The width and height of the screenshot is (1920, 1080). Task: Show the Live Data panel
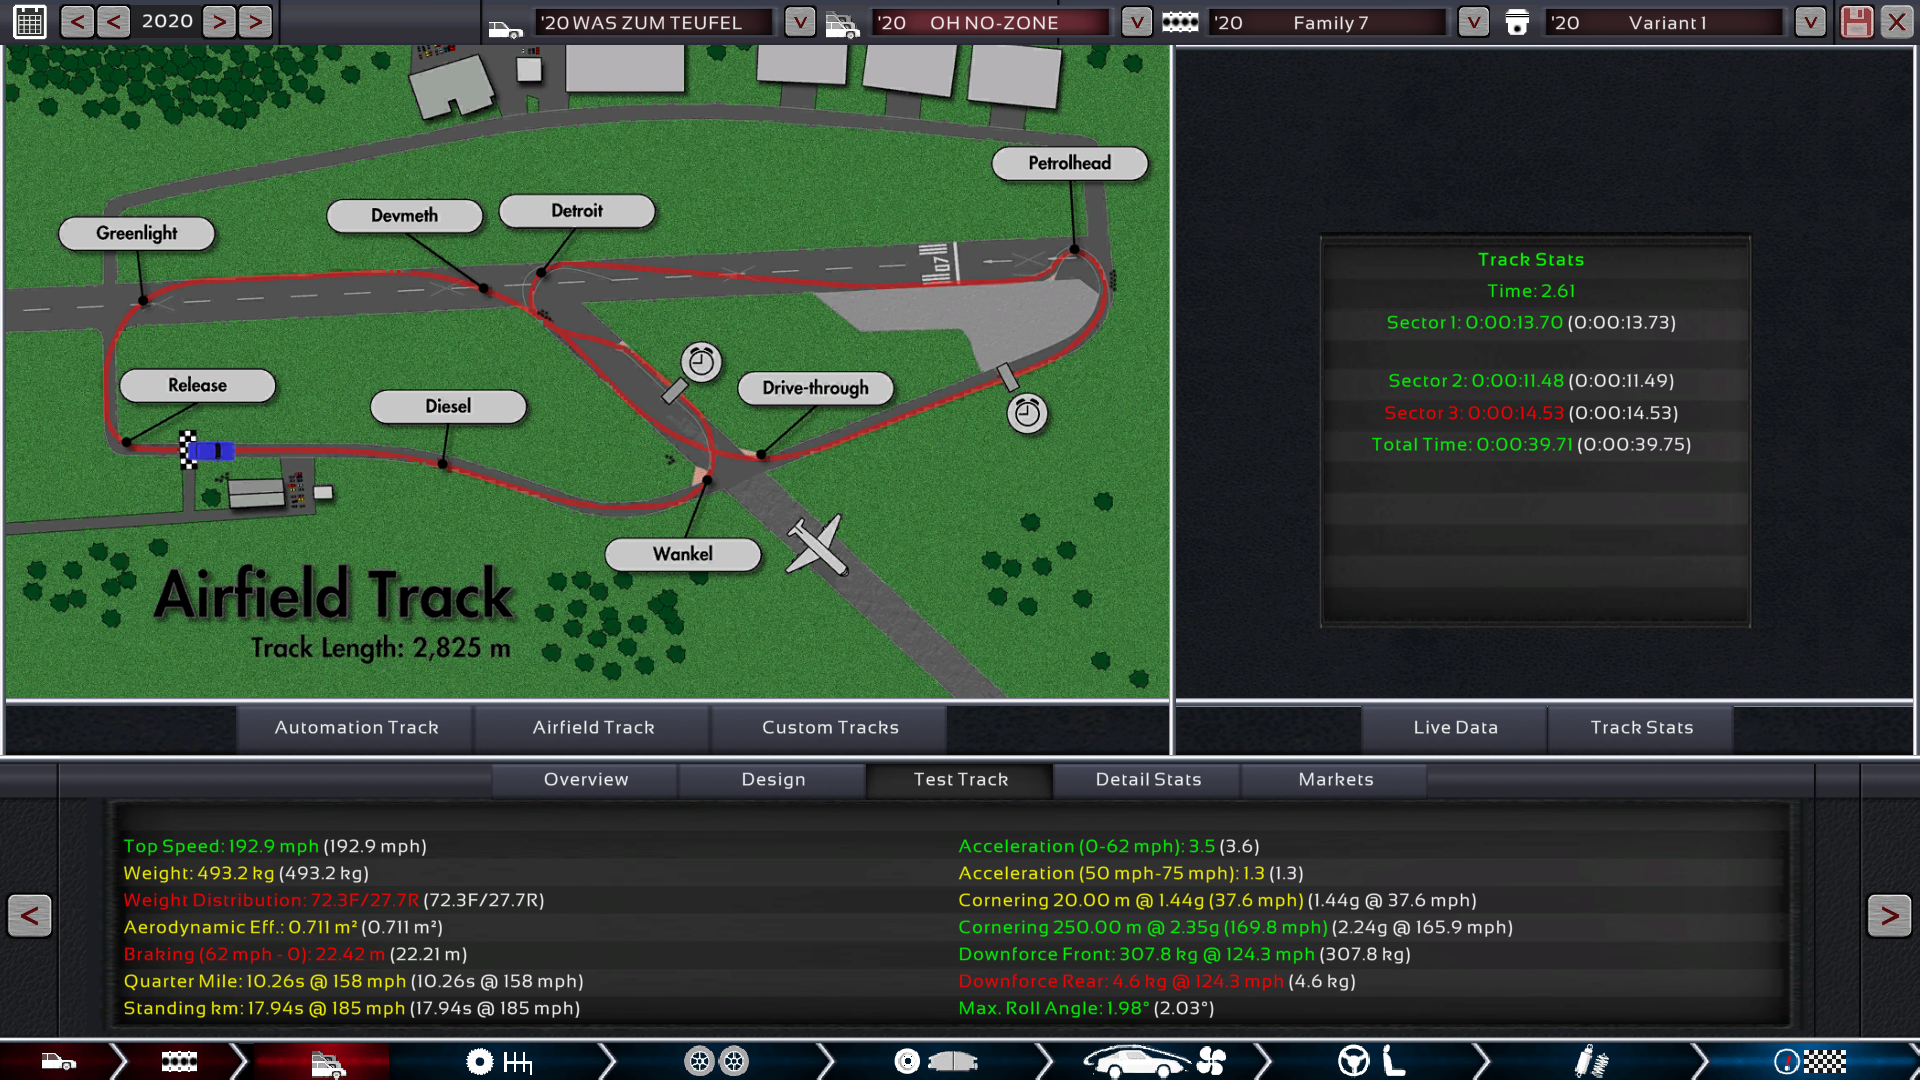(x=1455, y=728)
